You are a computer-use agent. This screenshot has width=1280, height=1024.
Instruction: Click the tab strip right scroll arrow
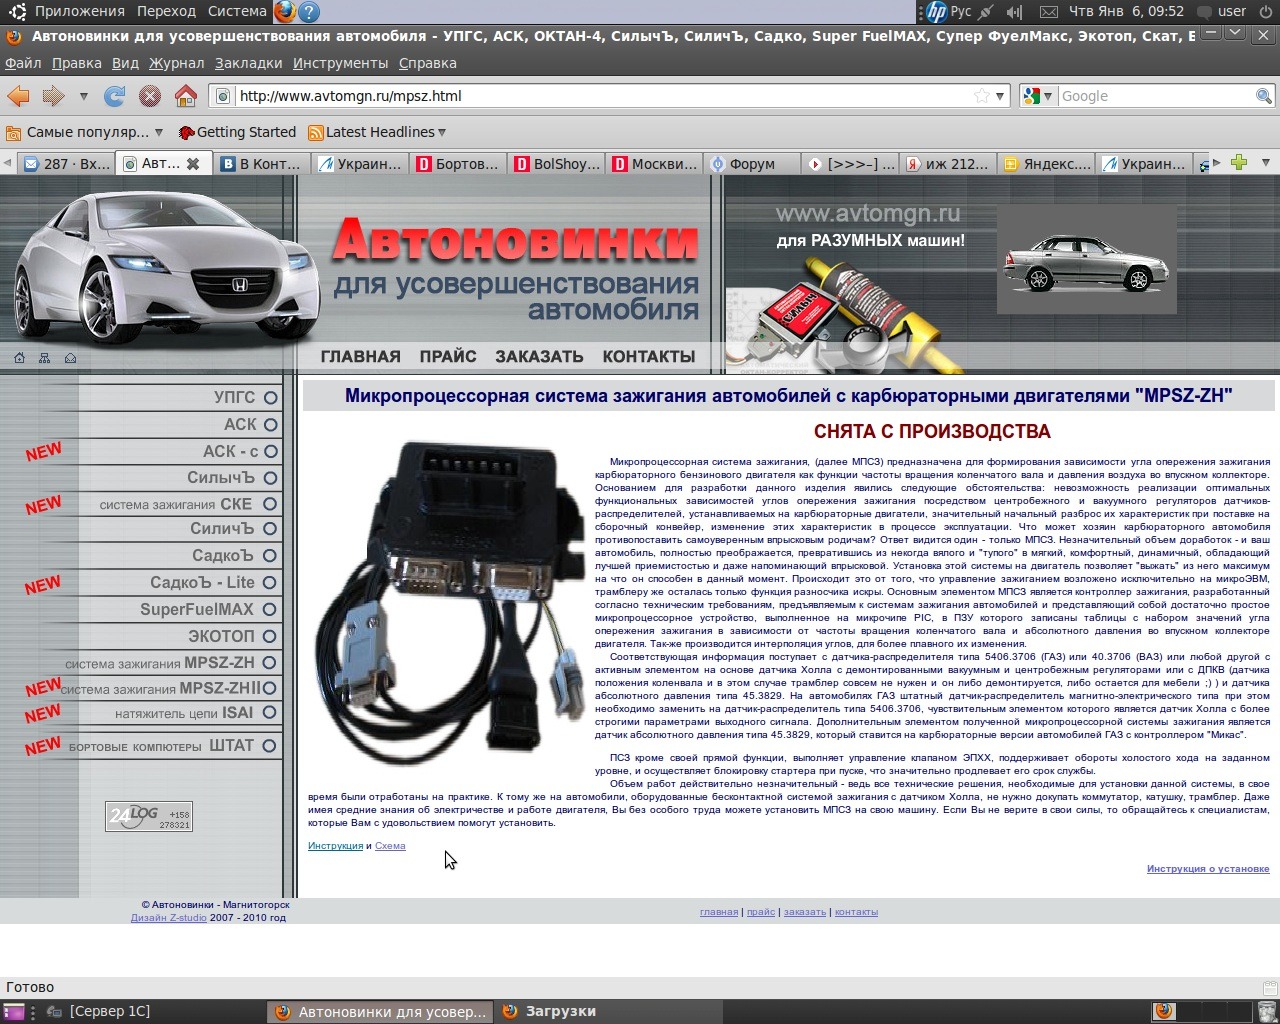[1216, 163]
